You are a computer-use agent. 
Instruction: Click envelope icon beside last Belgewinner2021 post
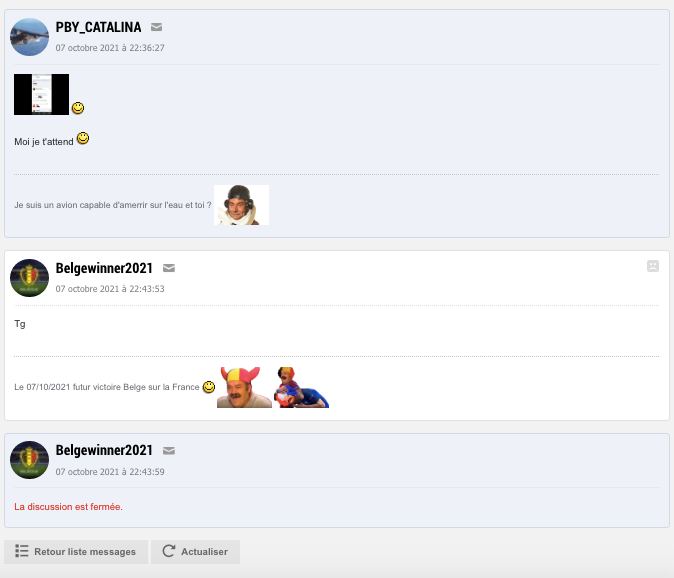(x=168, y=451)
